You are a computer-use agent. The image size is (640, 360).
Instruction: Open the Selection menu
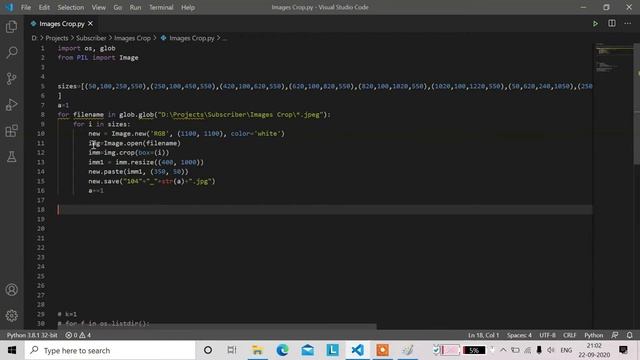(71, 7)
